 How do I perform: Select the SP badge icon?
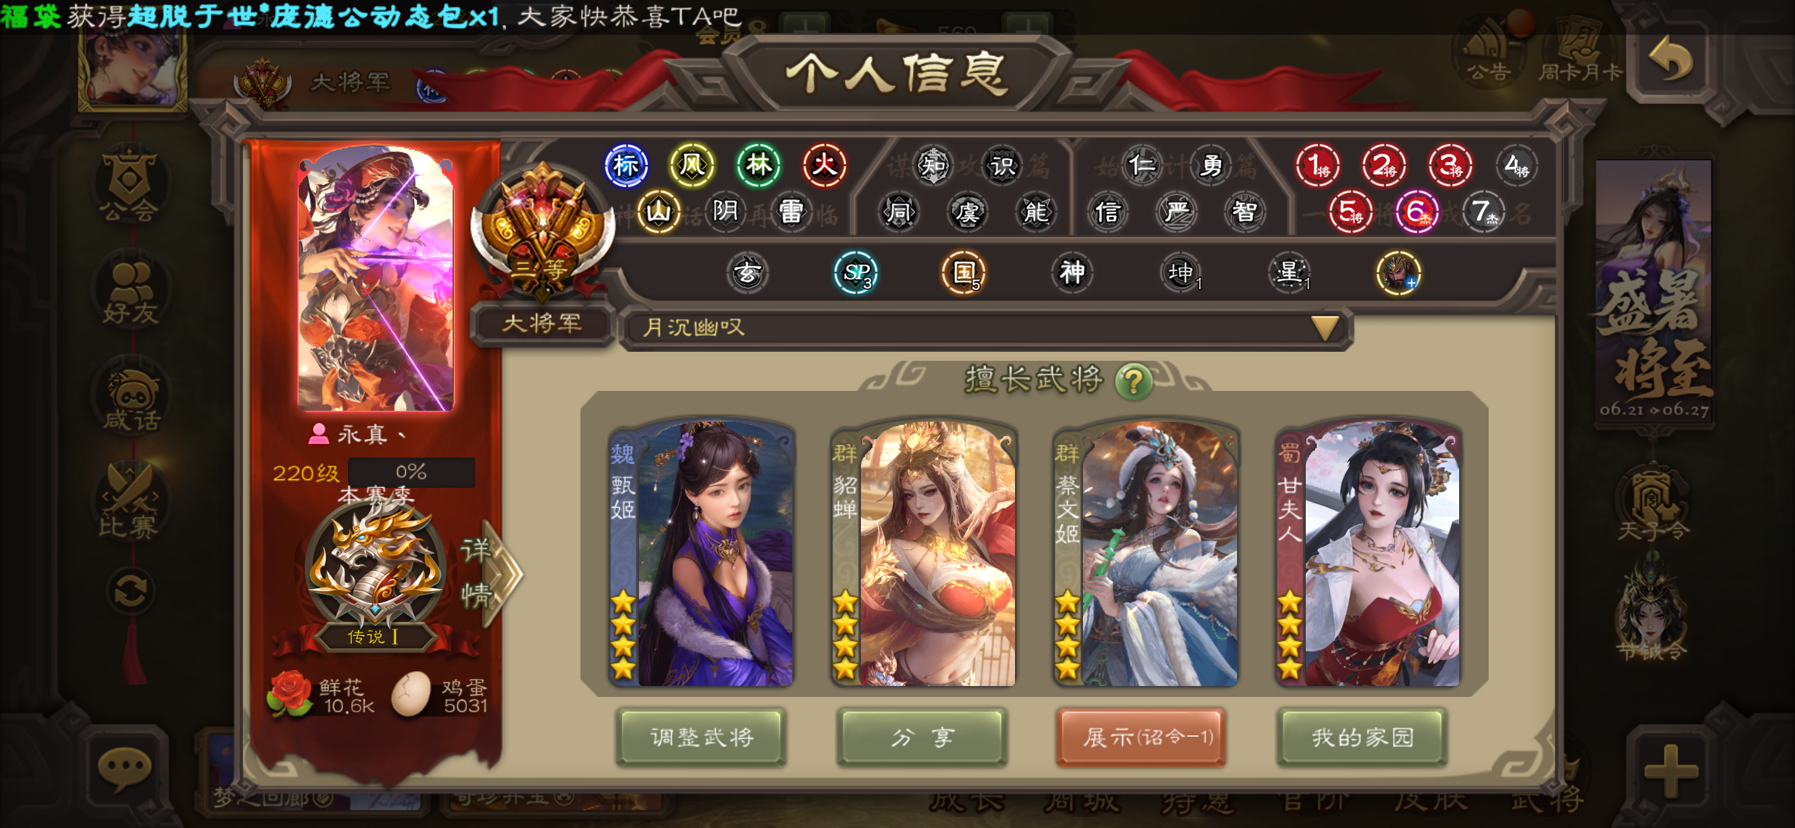click(856, 273)
